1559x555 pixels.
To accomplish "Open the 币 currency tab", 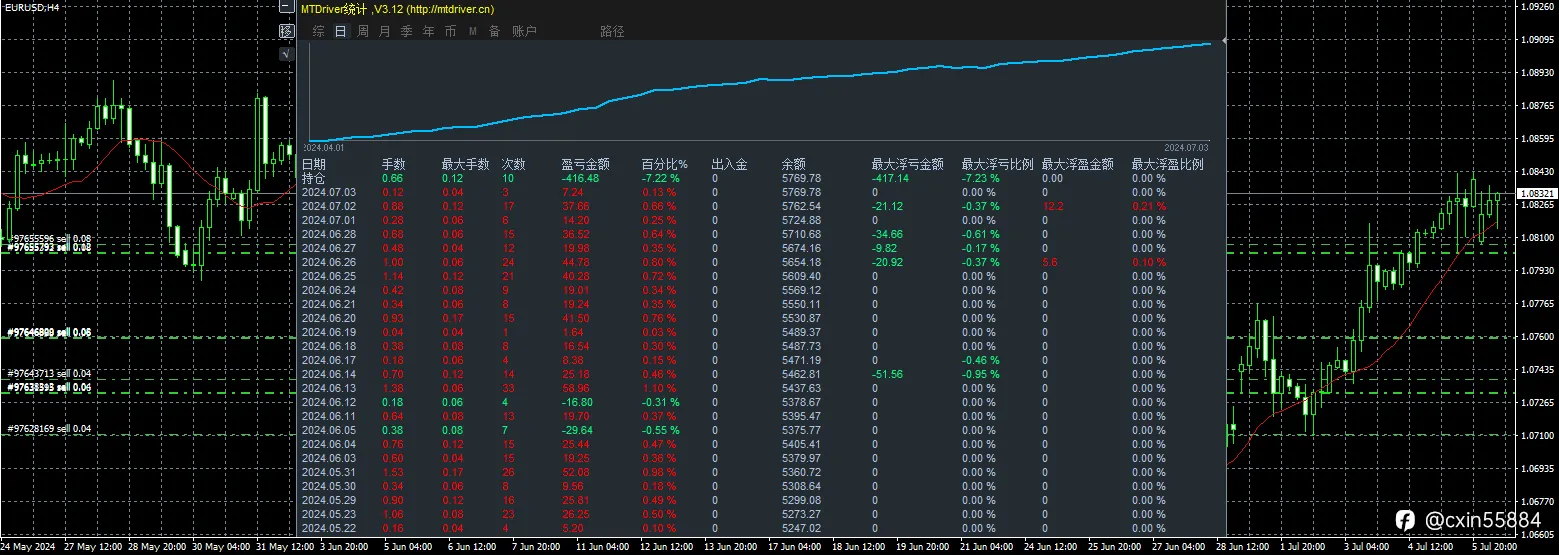I will tap(450, 31).
